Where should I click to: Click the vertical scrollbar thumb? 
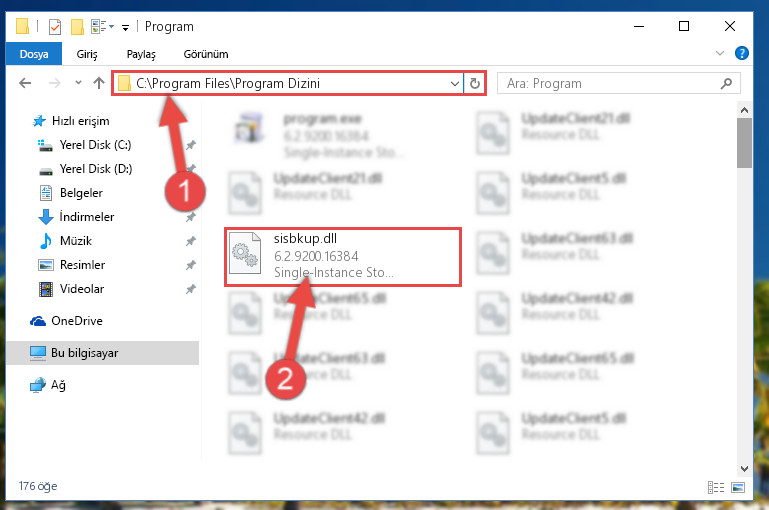pos(744,143)
